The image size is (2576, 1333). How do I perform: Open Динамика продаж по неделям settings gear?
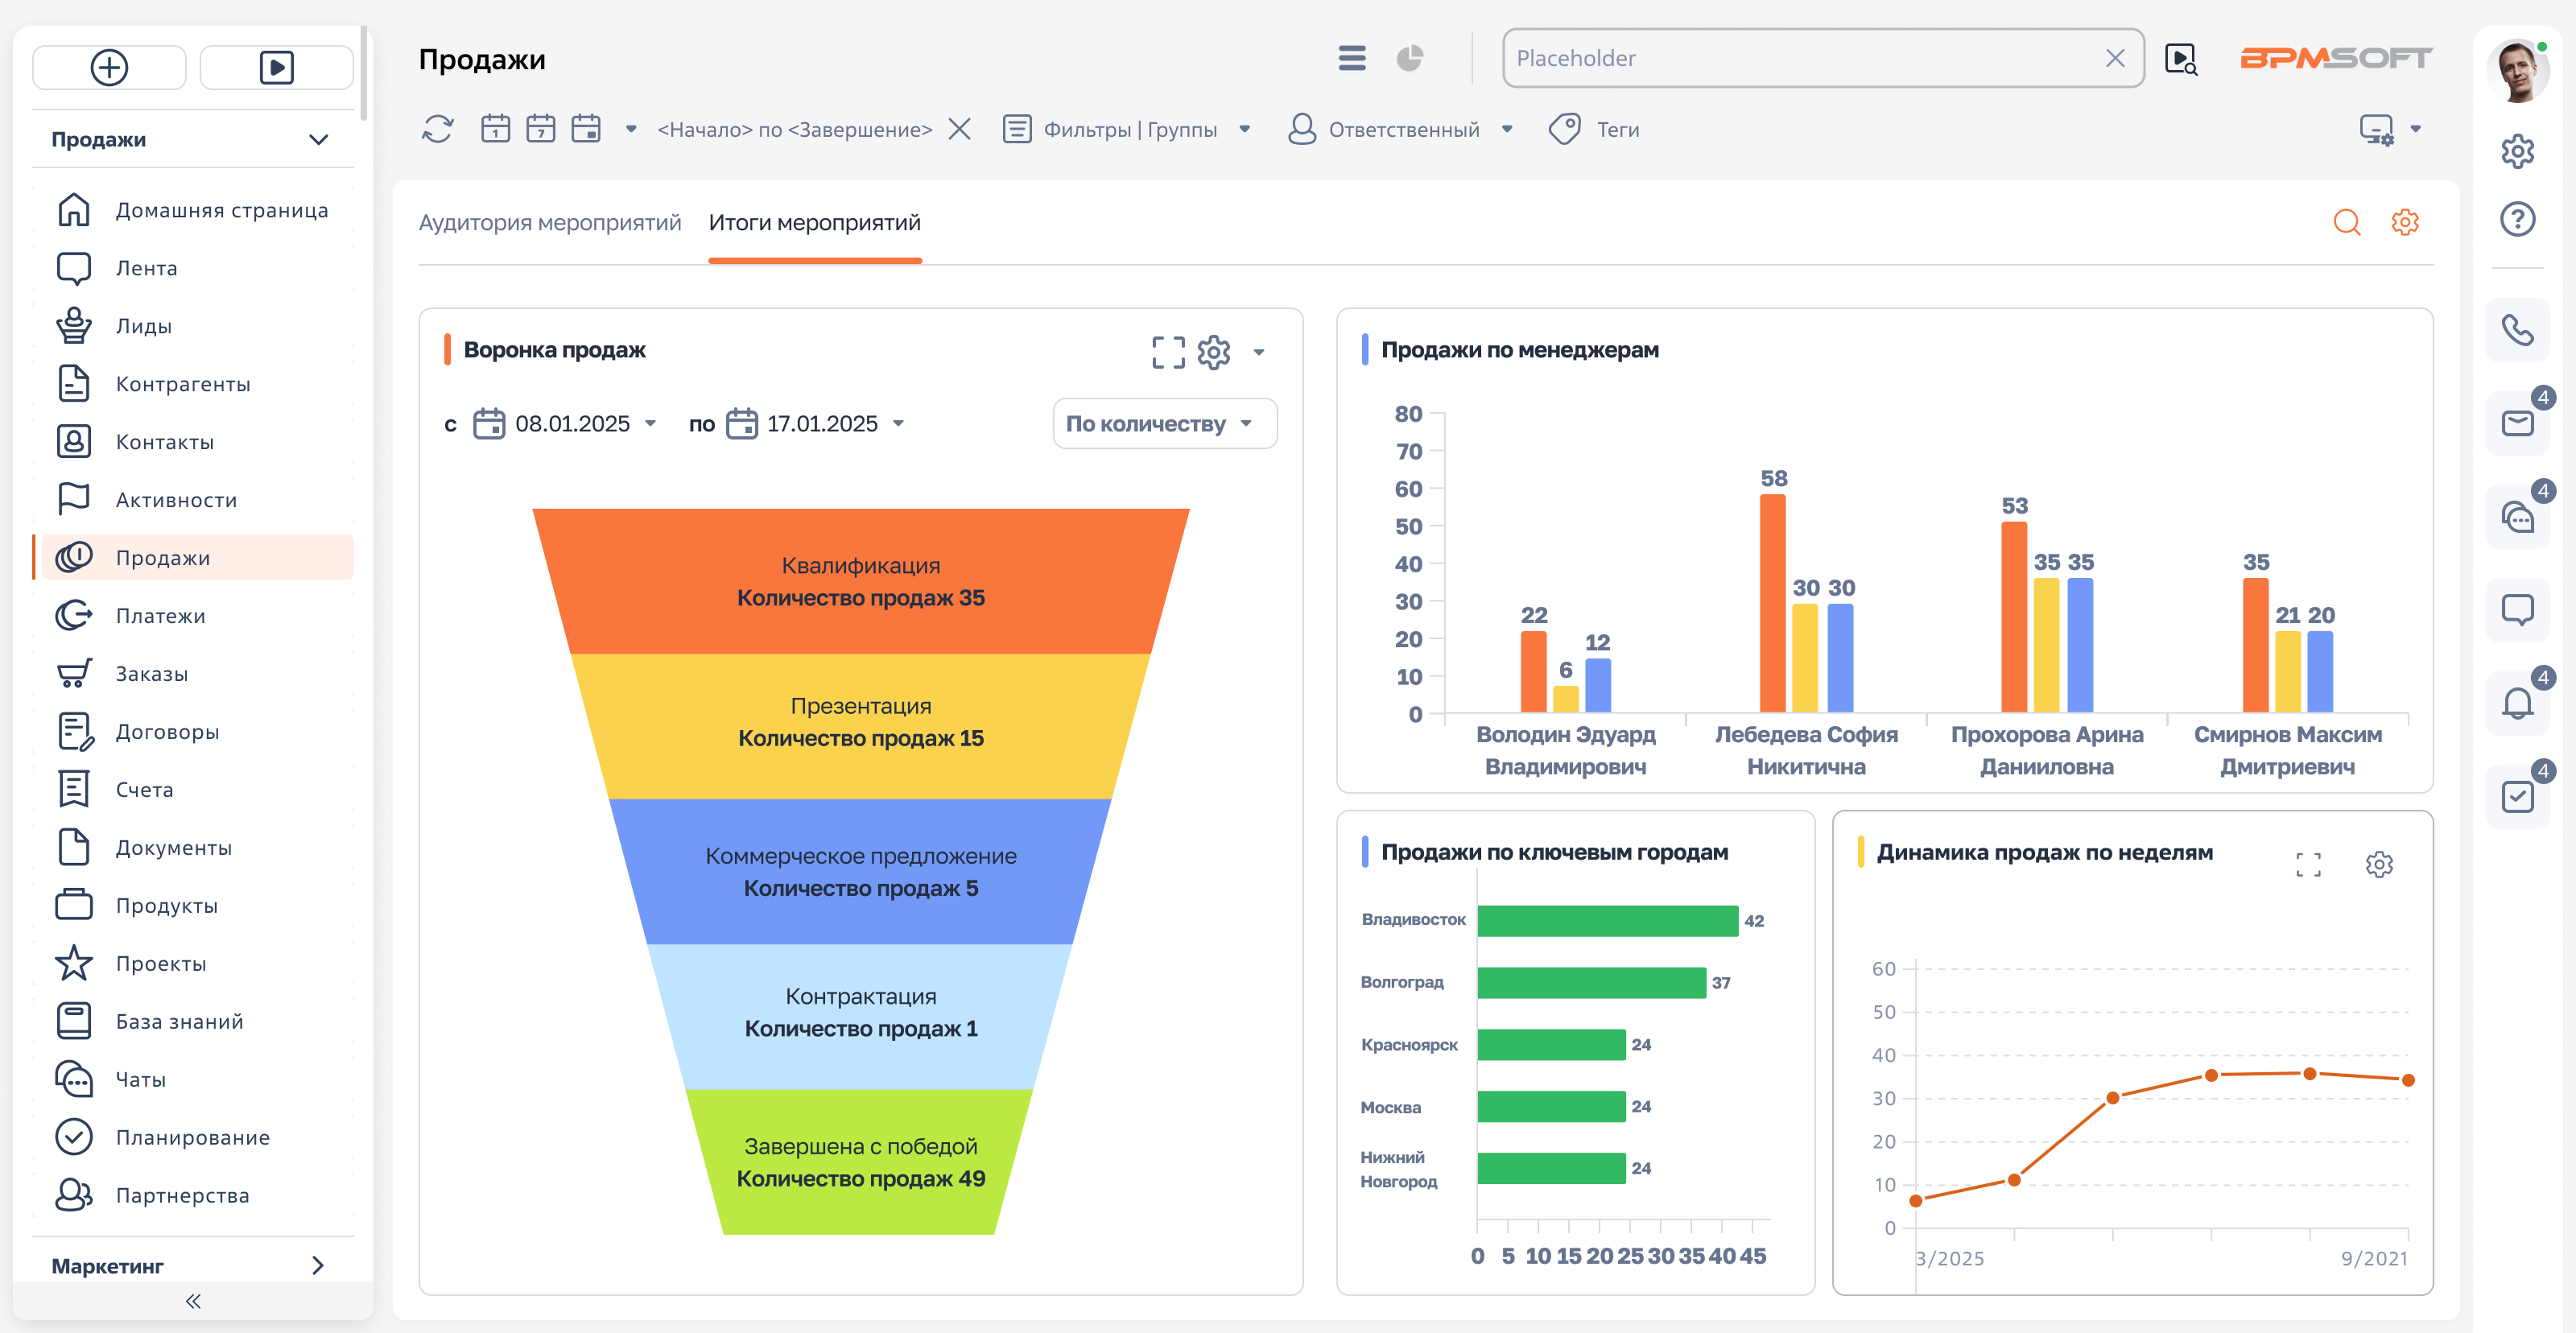pyautogui.click(x=2379, y=864)
